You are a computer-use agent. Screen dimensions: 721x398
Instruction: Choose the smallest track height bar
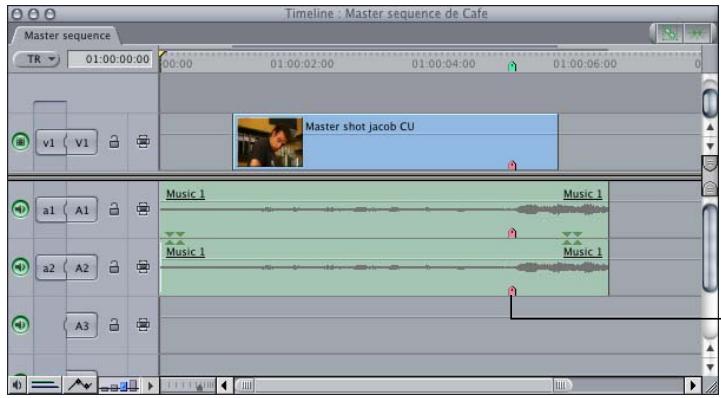tap(104, 389)
